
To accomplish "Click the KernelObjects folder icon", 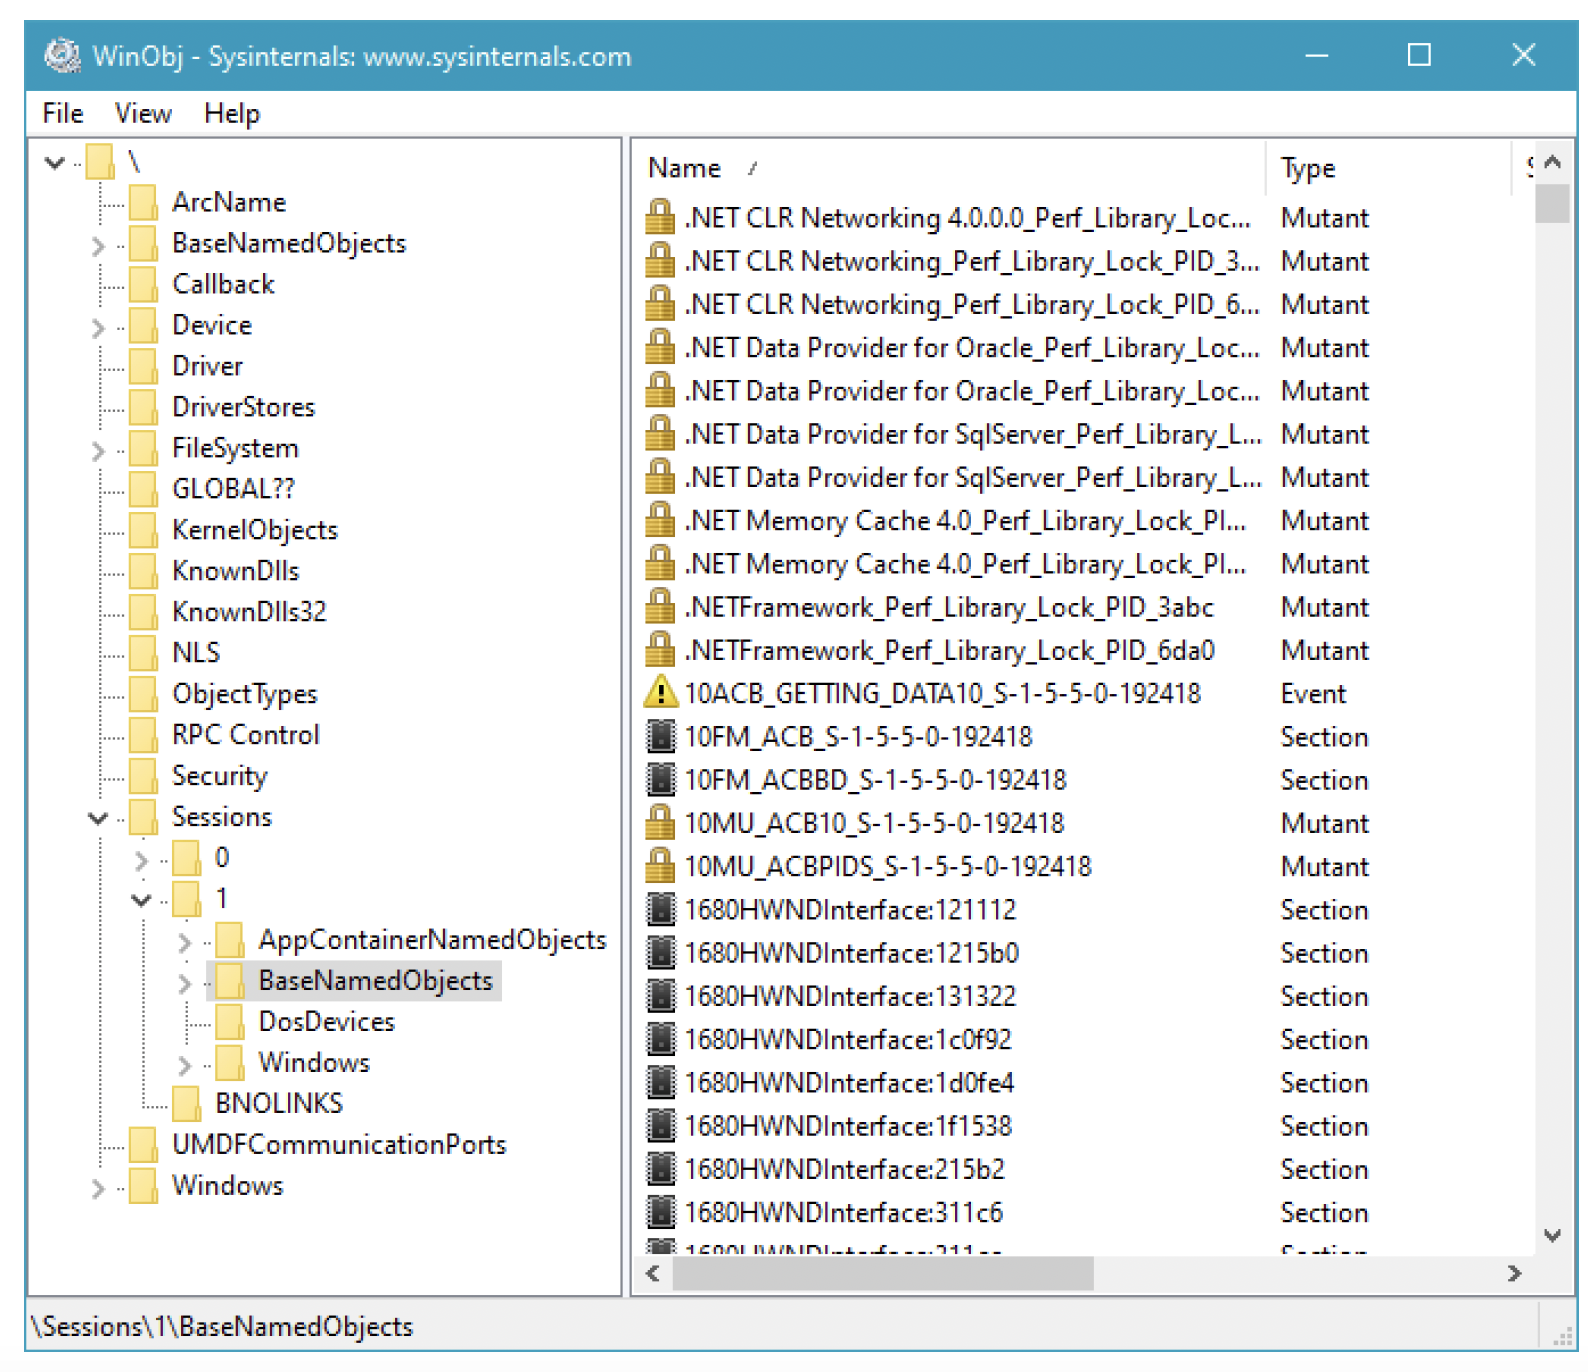I will (144, 530).
